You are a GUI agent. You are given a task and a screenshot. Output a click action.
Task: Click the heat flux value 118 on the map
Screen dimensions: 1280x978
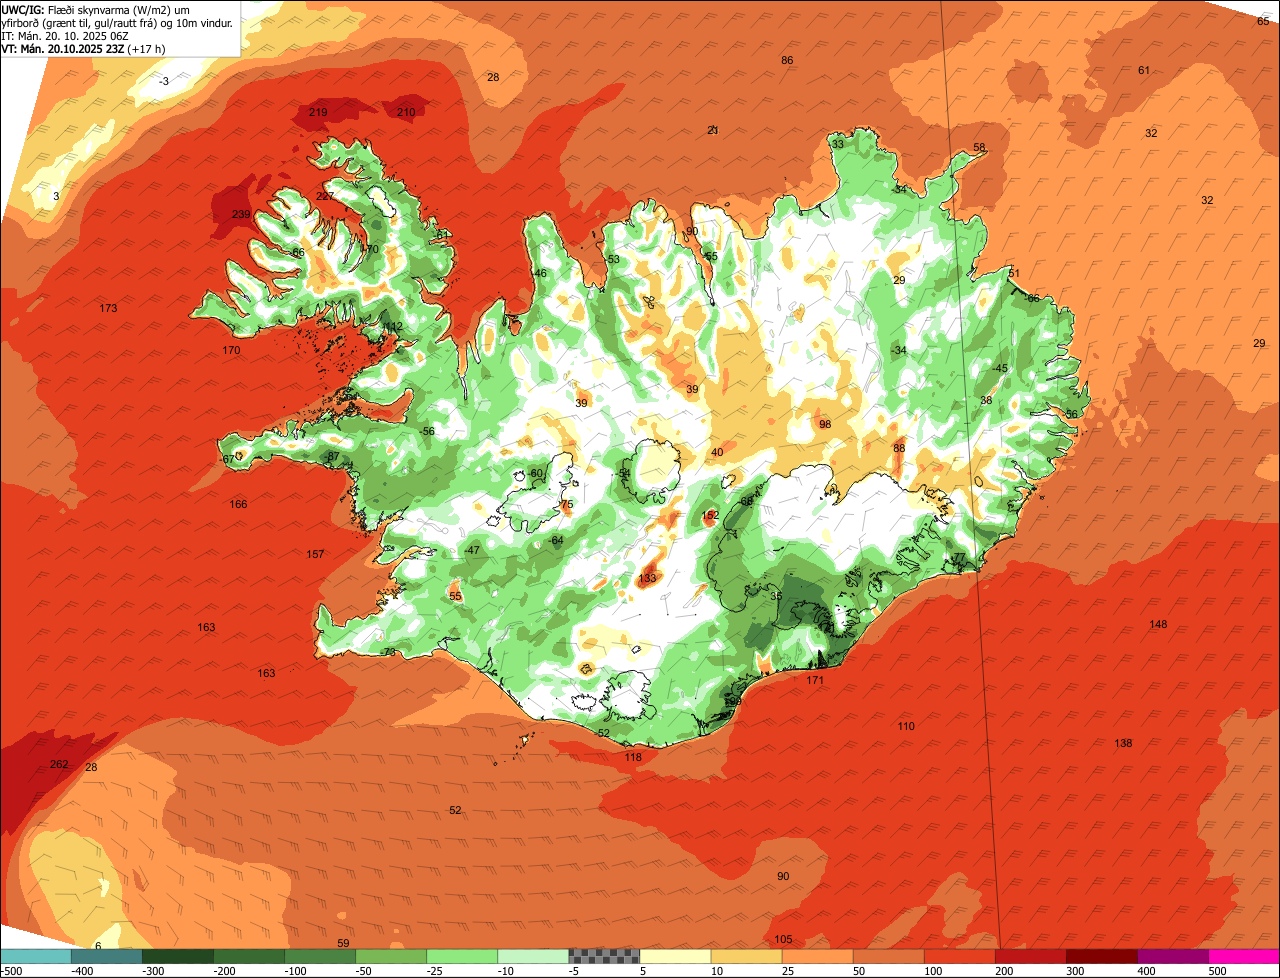633,757
